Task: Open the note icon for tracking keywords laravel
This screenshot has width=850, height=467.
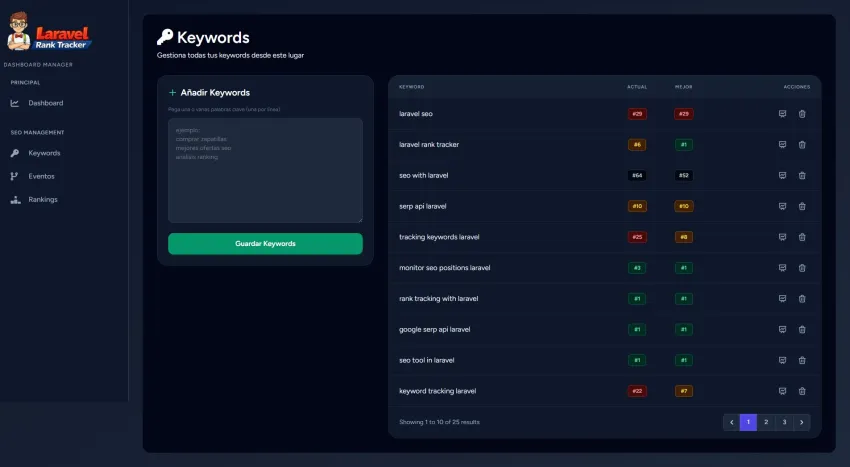Action: pyautogui.click(x=782, y=237)
